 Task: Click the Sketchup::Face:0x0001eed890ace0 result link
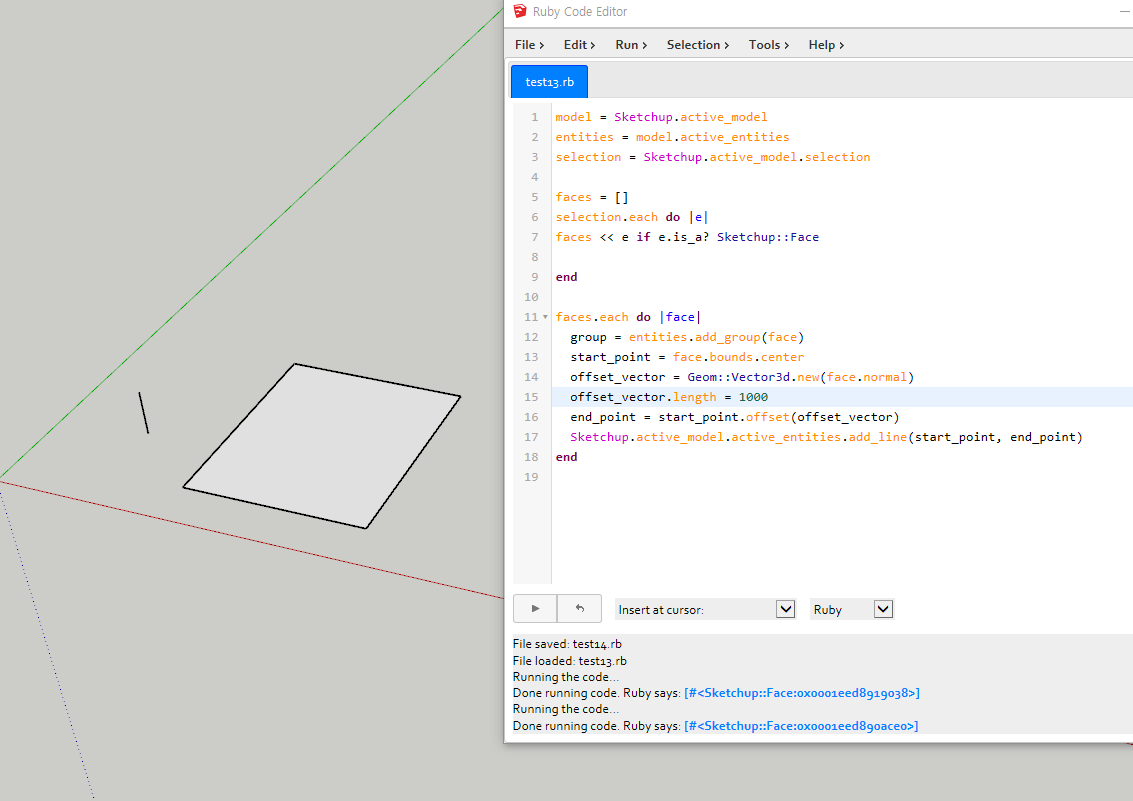pos(801,726)
